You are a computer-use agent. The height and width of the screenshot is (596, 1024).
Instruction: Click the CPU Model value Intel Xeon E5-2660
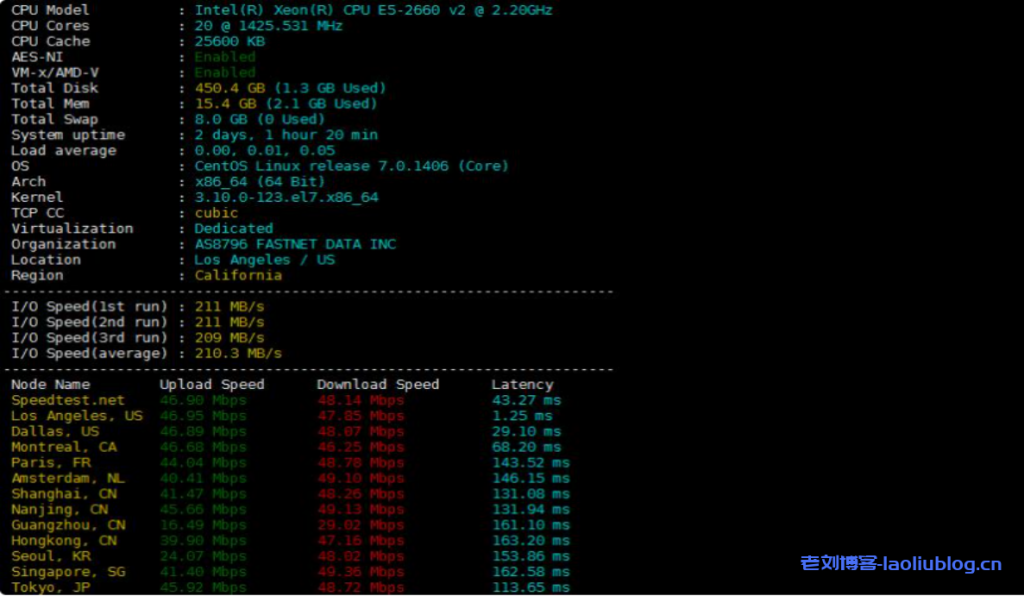tap(373, 10)
